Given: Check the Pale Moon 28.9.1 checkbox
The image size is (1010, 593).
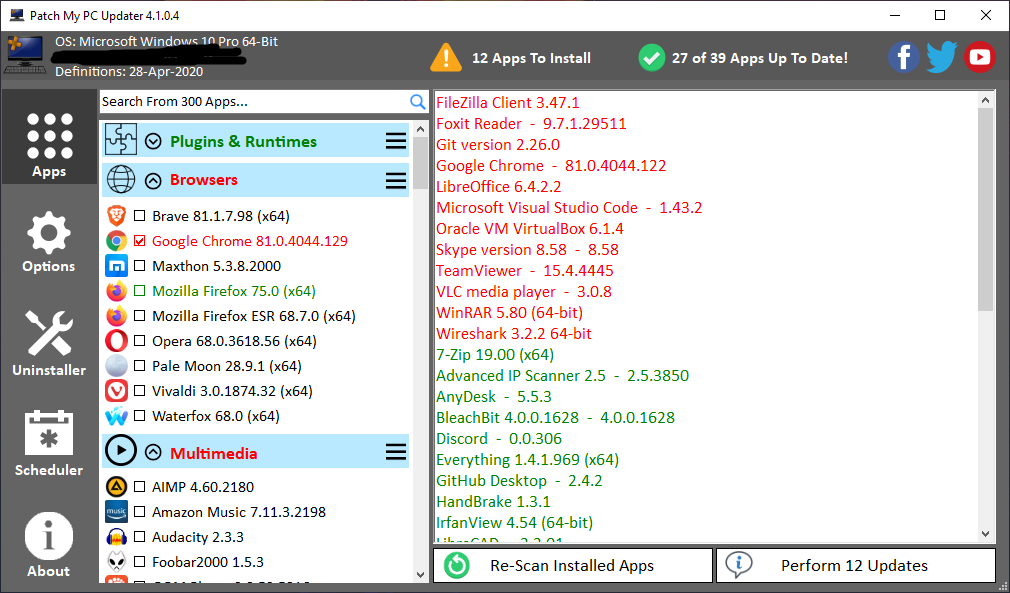Looking at the screenshot, I should point(139,366).
